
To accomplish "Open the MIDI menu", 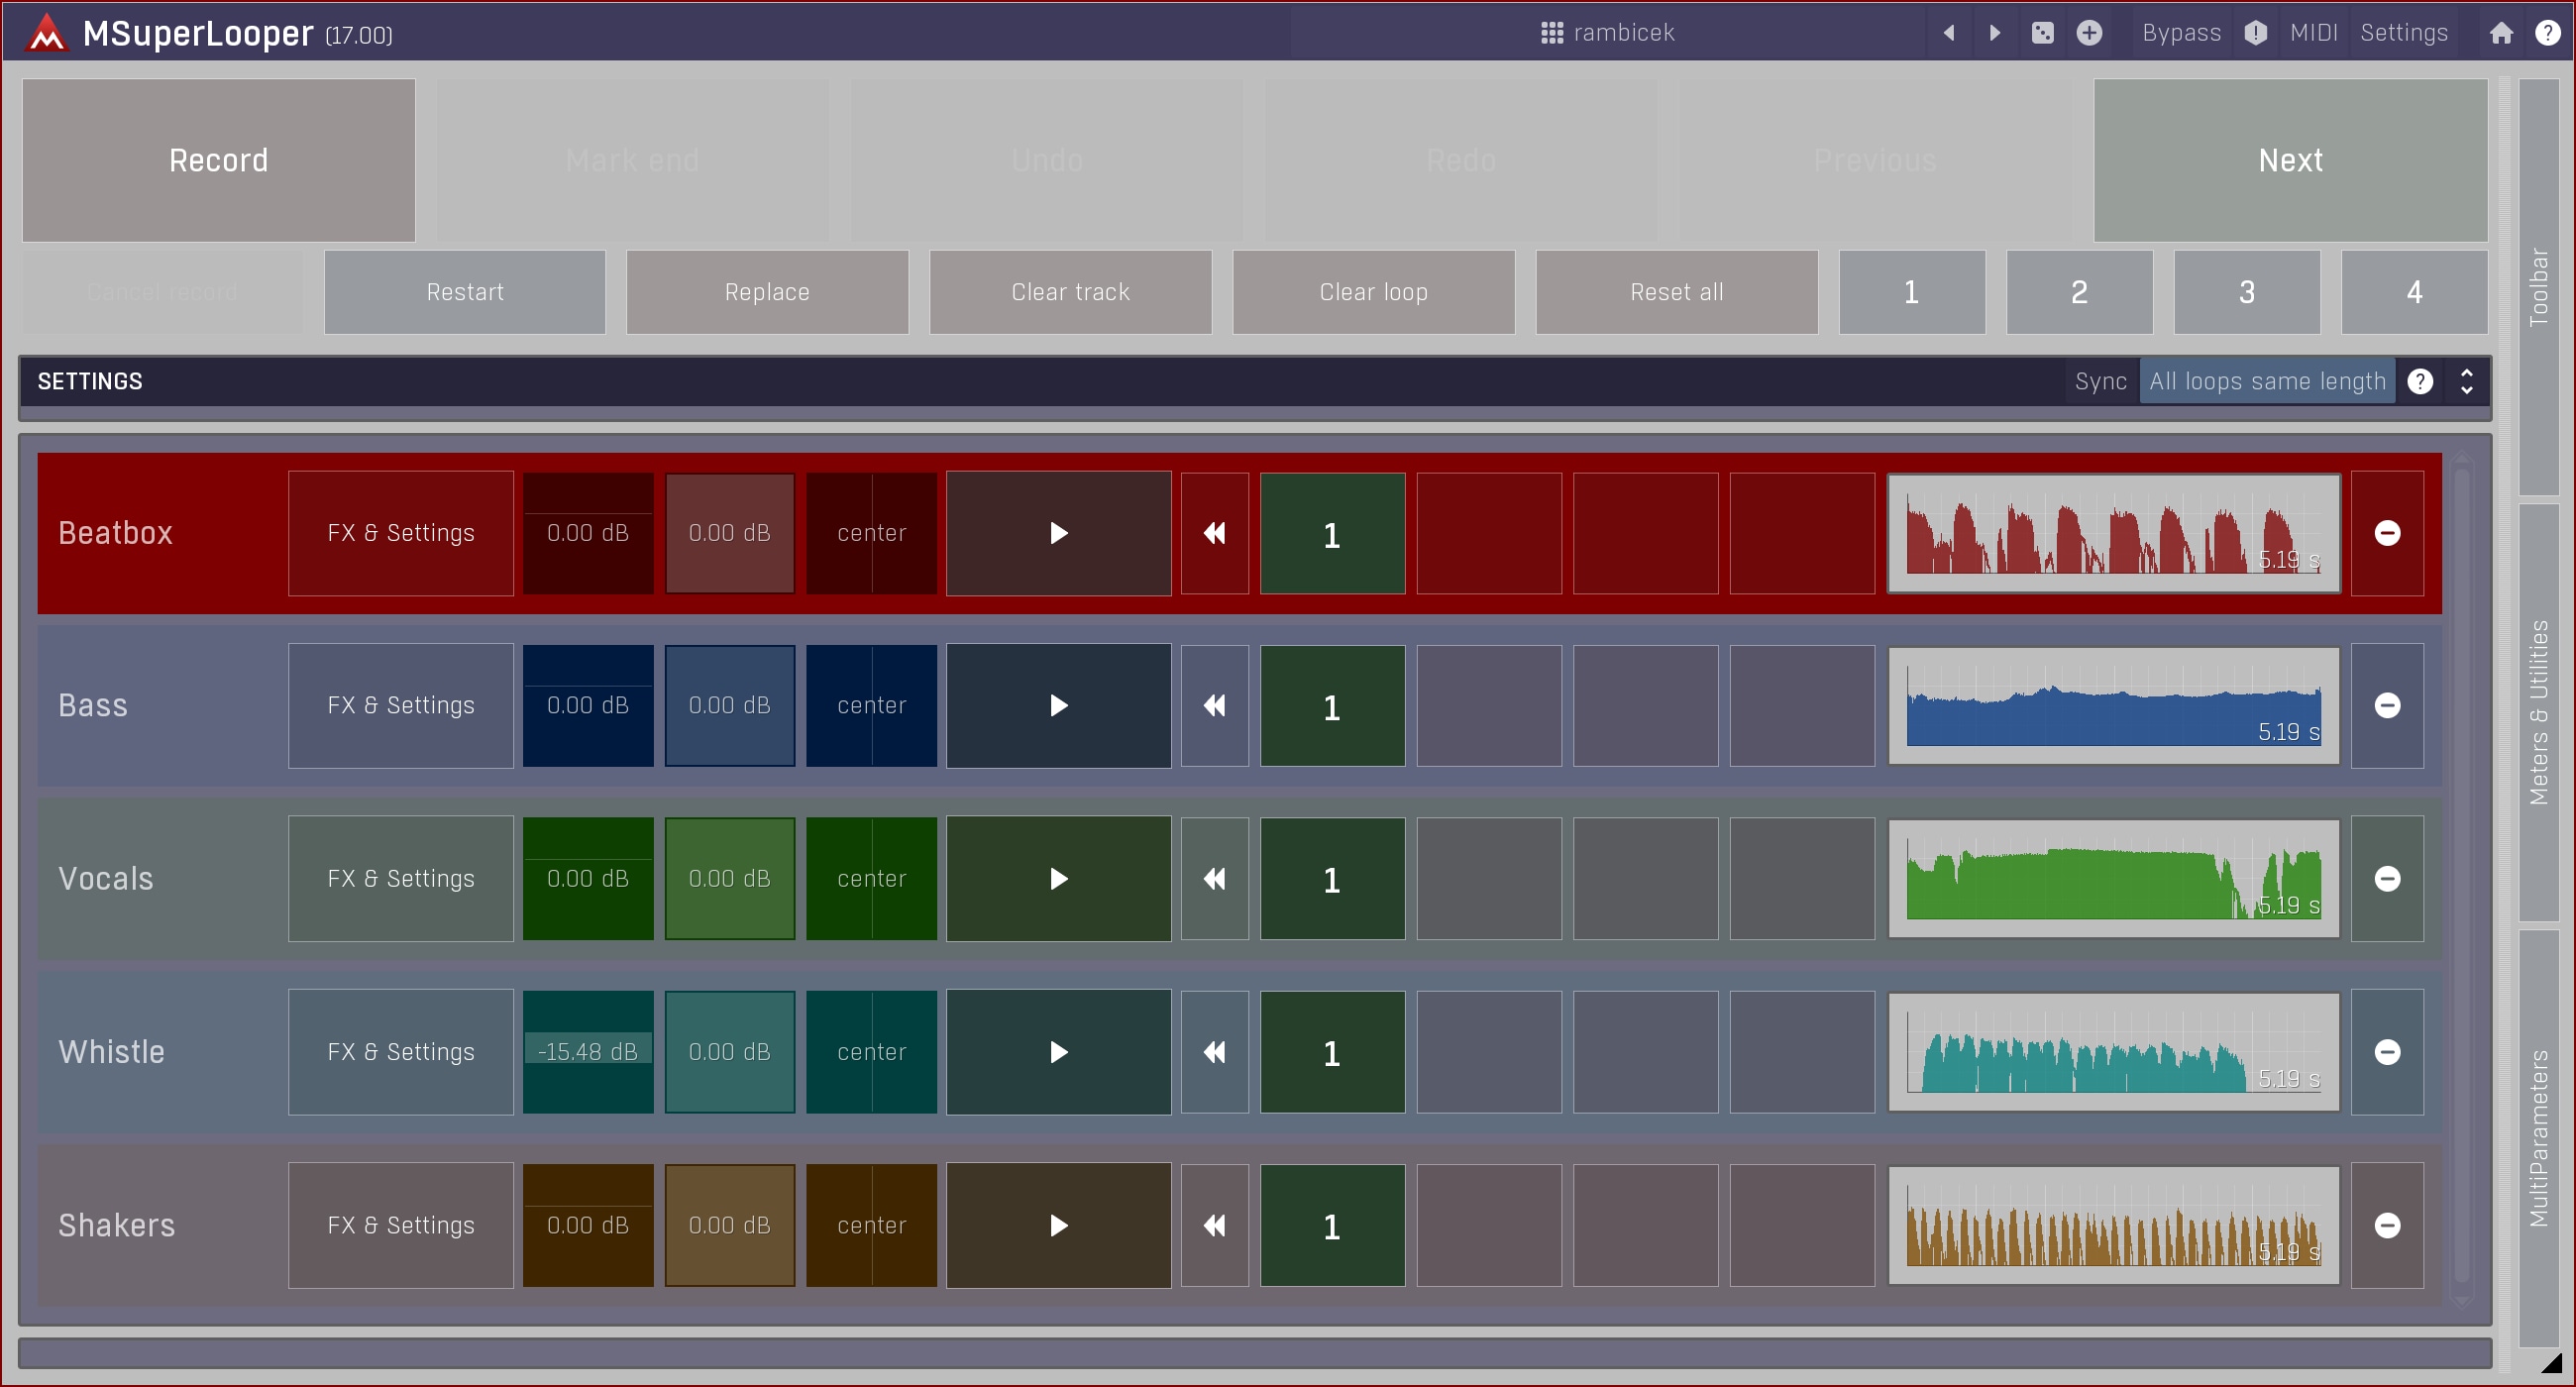I will (2313, 33).
